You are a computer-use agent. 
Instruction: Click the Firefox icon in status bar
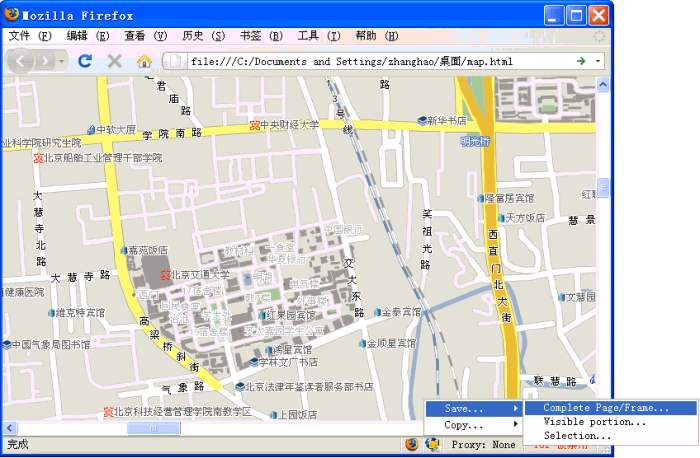point(412,444)
